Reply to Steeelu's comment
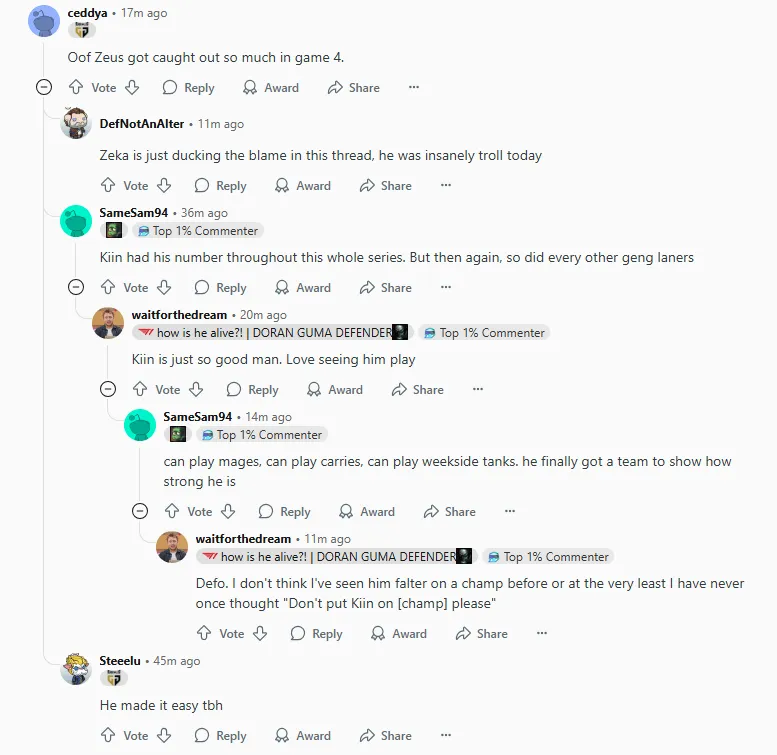 point(221,735)
